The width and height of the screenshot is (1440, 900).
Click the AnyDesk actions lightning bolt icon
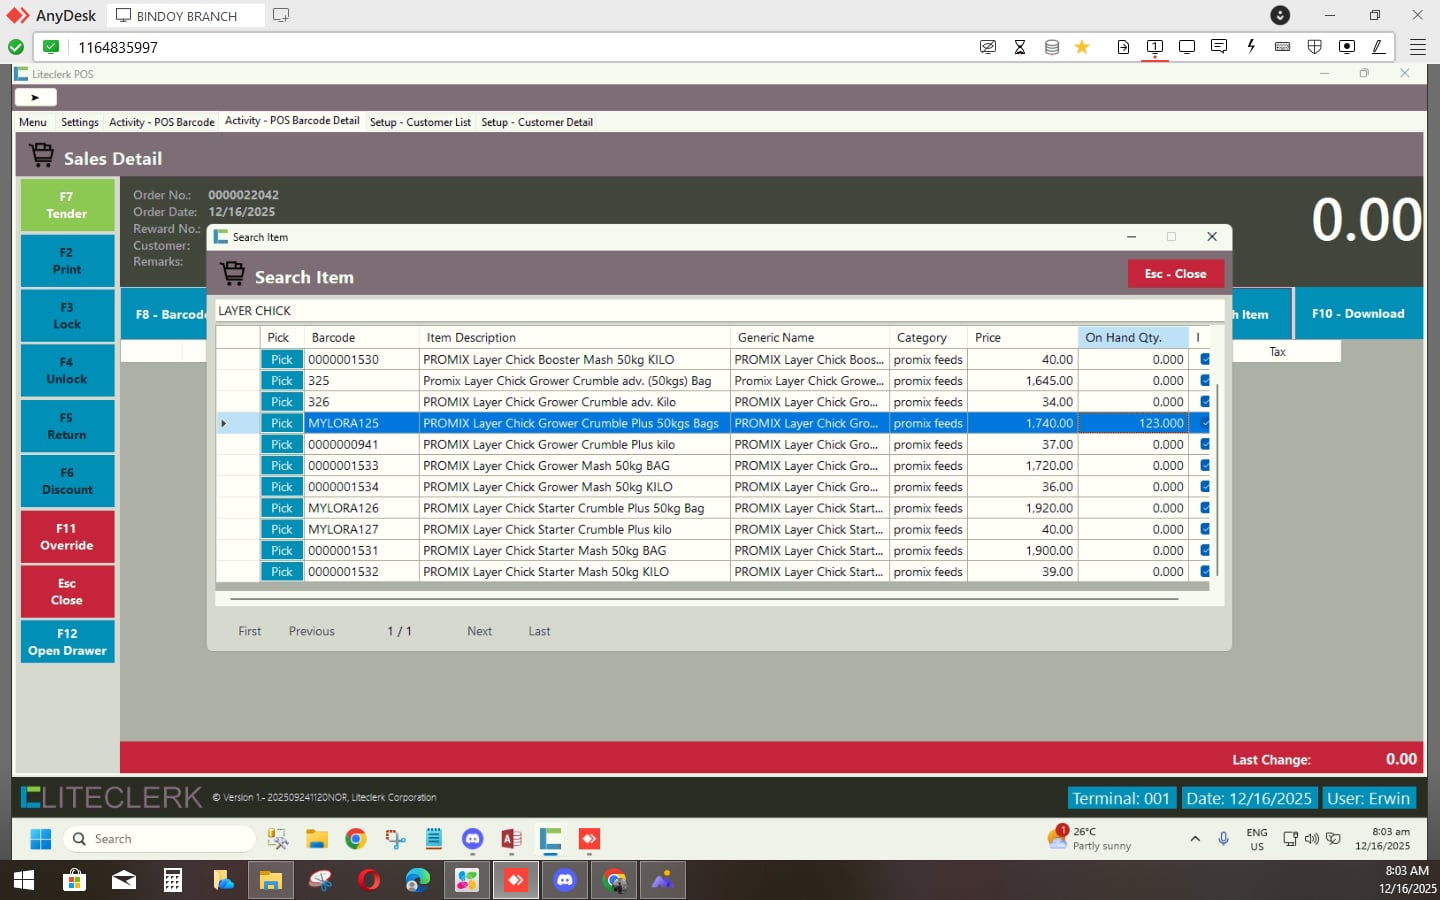point(1250,47)
